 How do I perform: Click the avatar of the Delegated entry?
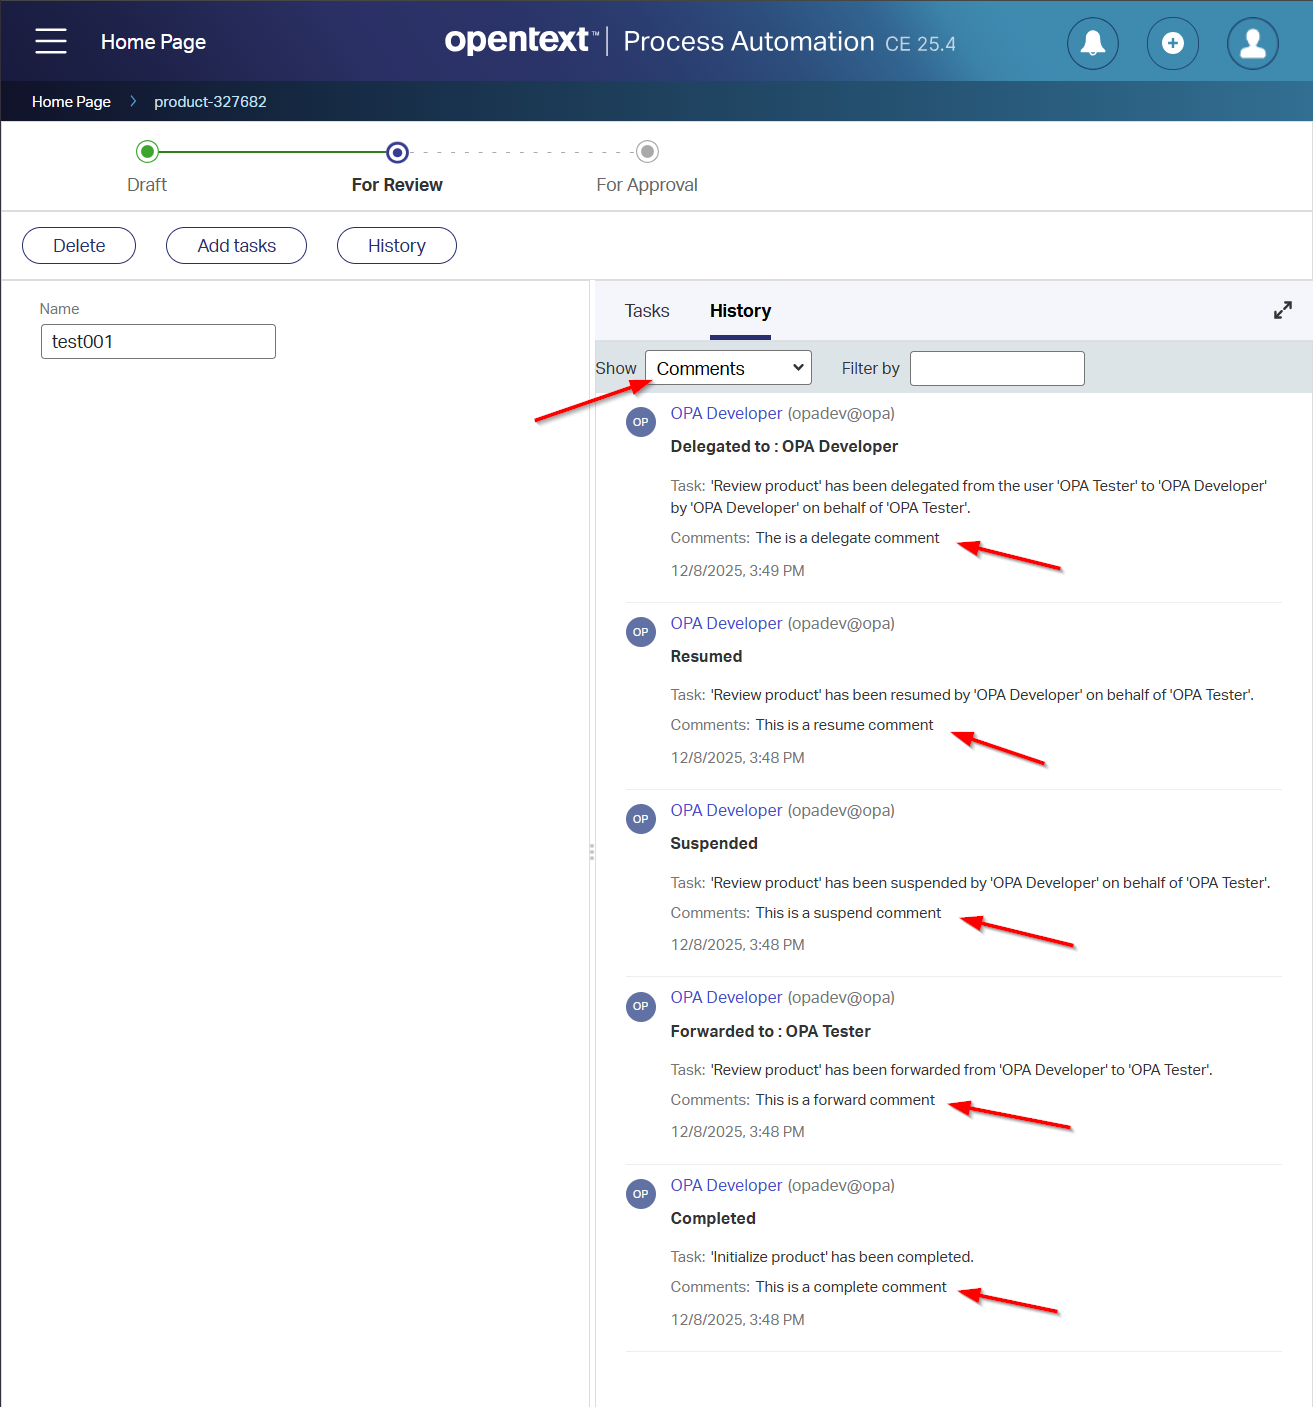pyautogui.click(x=641, y=422)
